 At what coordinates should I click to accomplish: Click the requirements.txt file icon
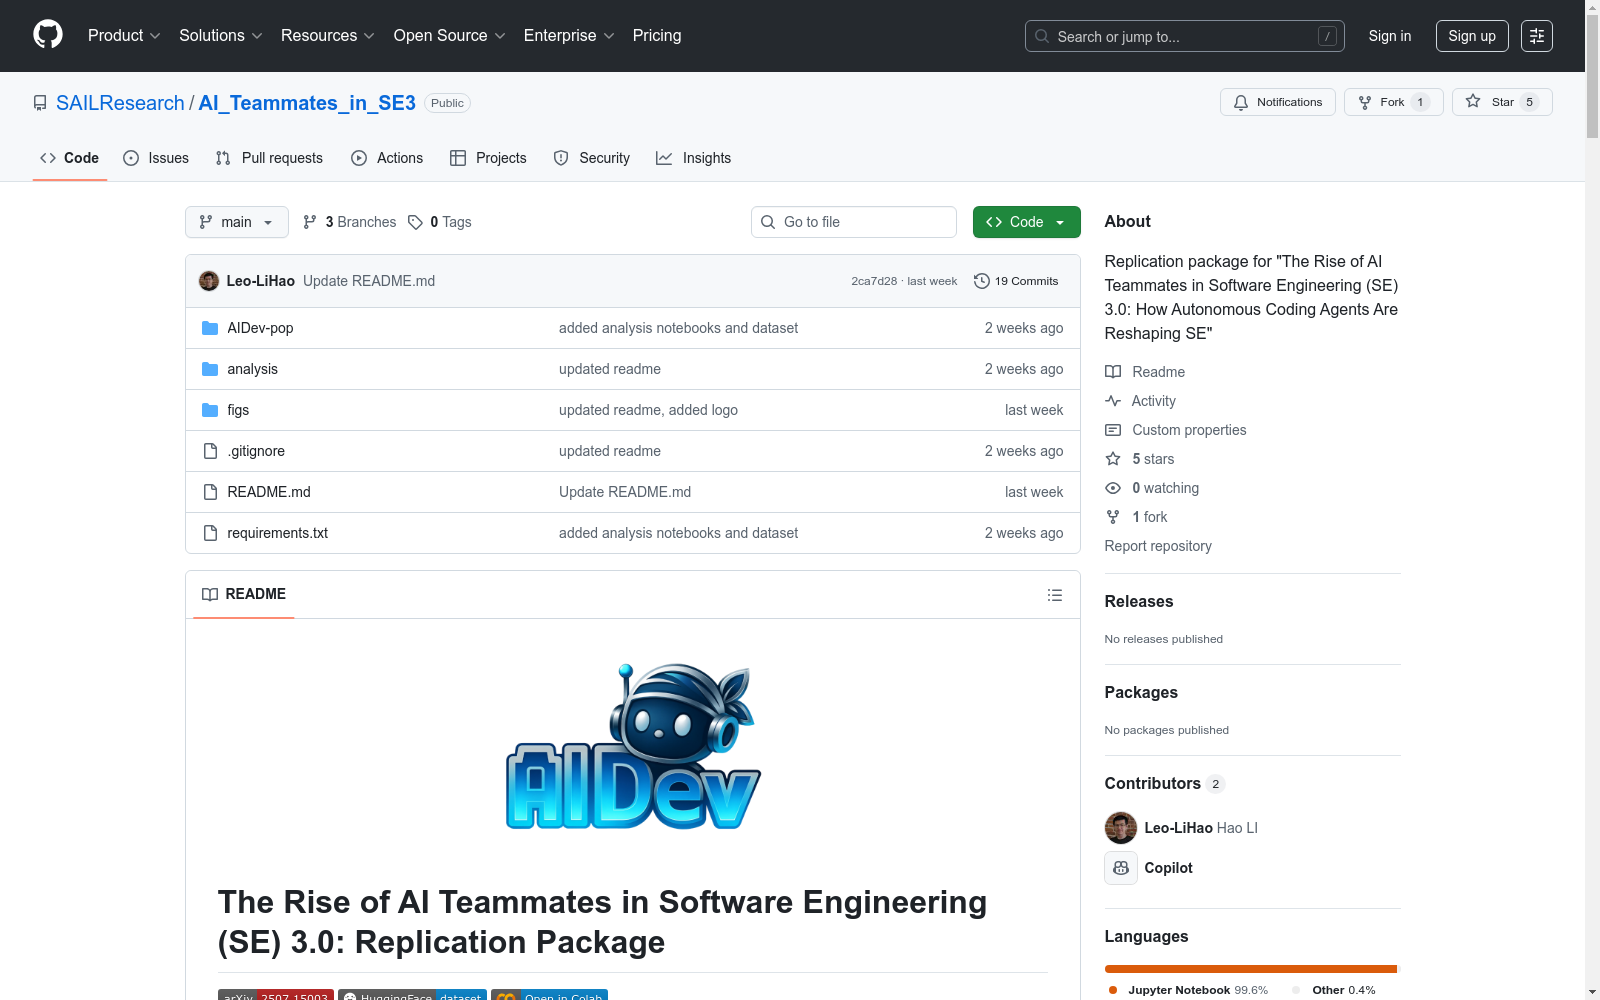click(x=210, y=533)
